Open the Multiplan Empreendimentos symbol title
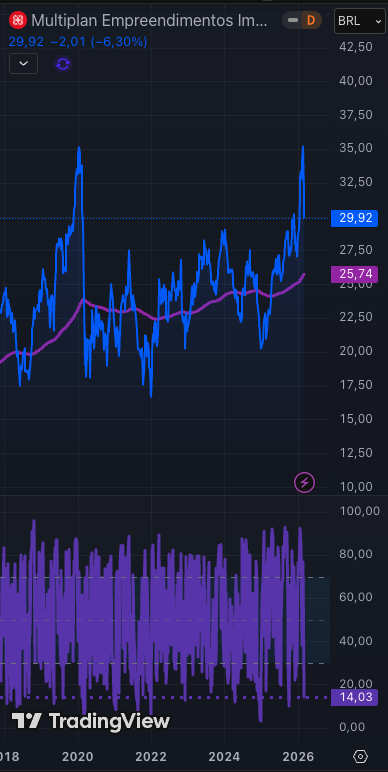388x772 pixels. [x=150, y=20]
